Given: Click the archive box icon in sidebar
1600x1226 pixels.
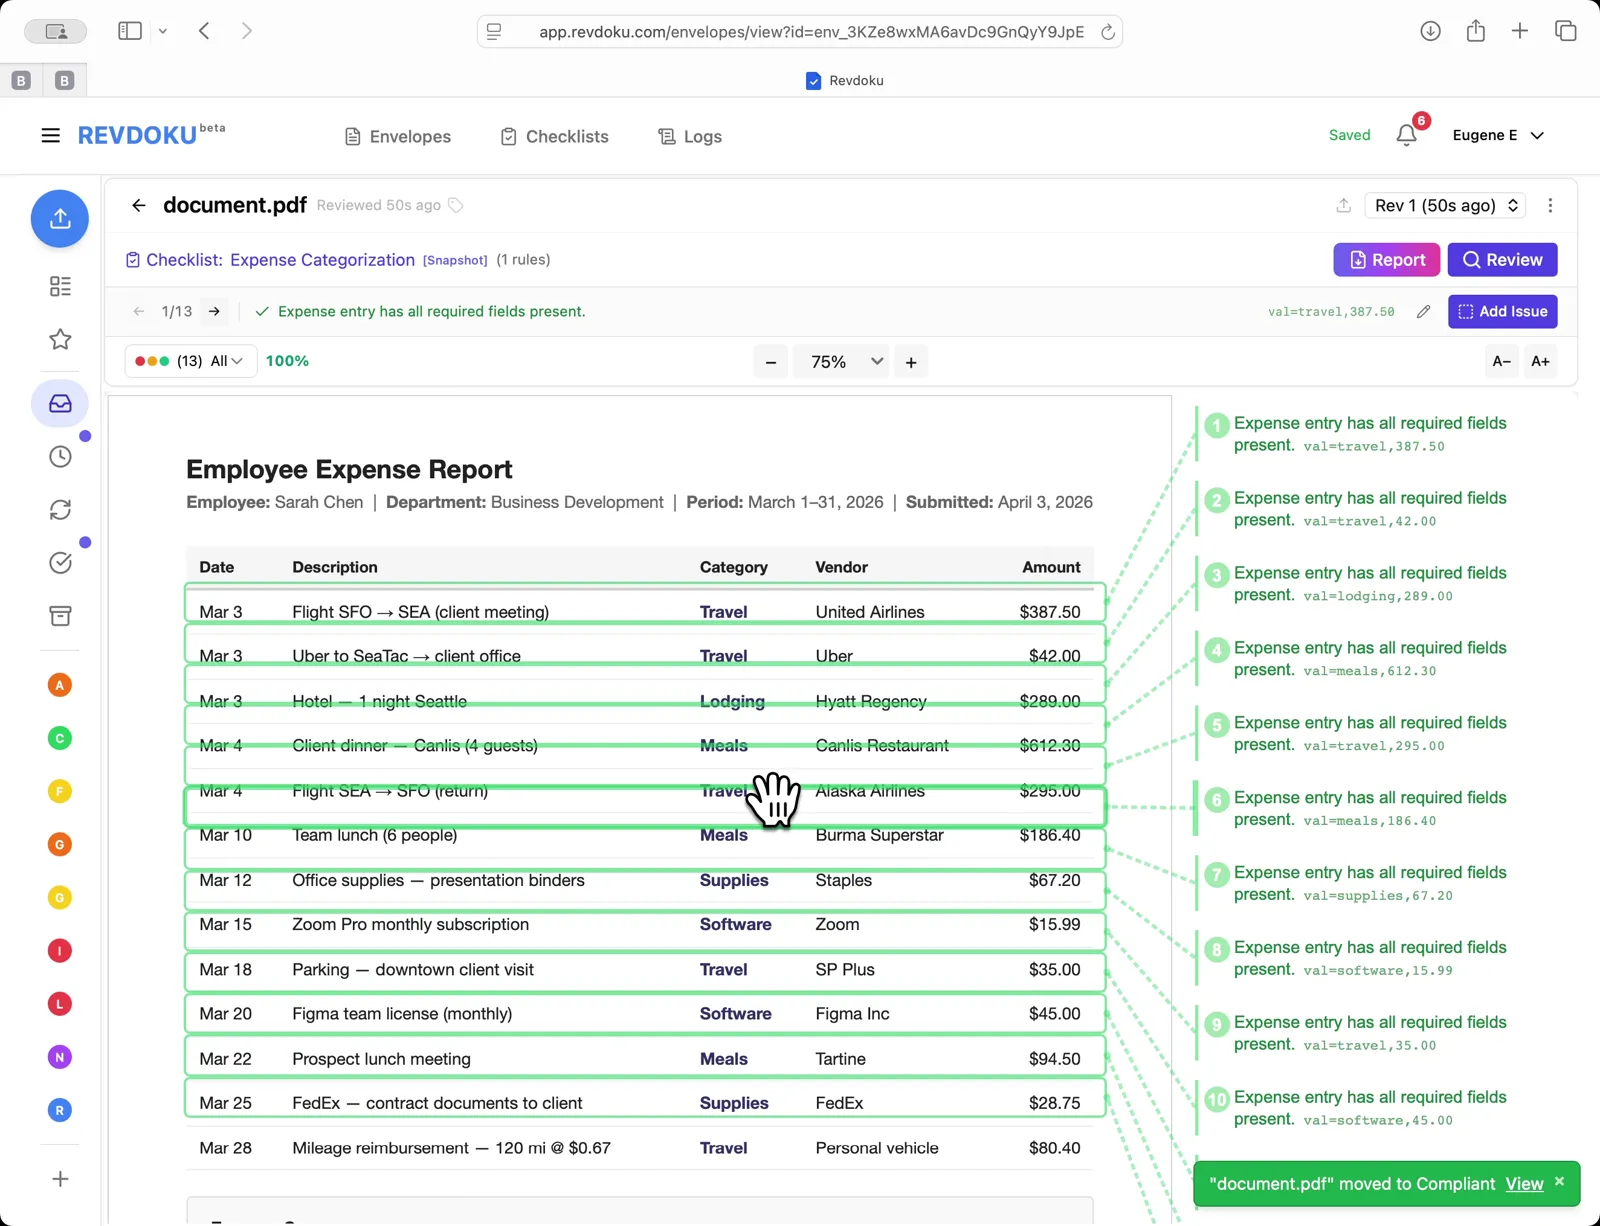Looking at the screenshot, I should (60, 616).
